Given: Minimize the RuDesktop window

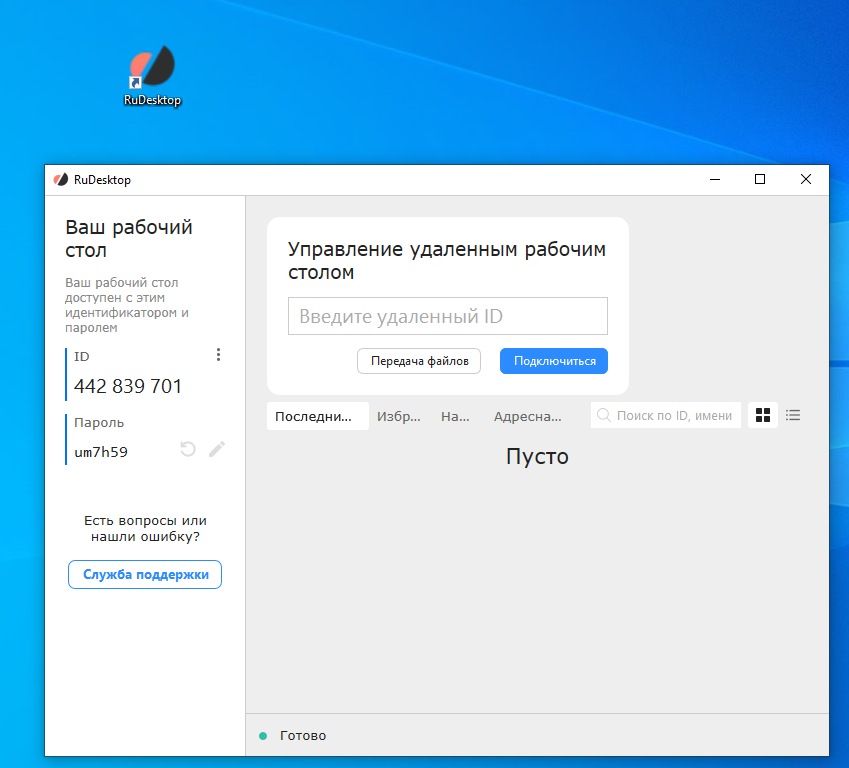Looking at the screenshot, I should tap(715, 179).
